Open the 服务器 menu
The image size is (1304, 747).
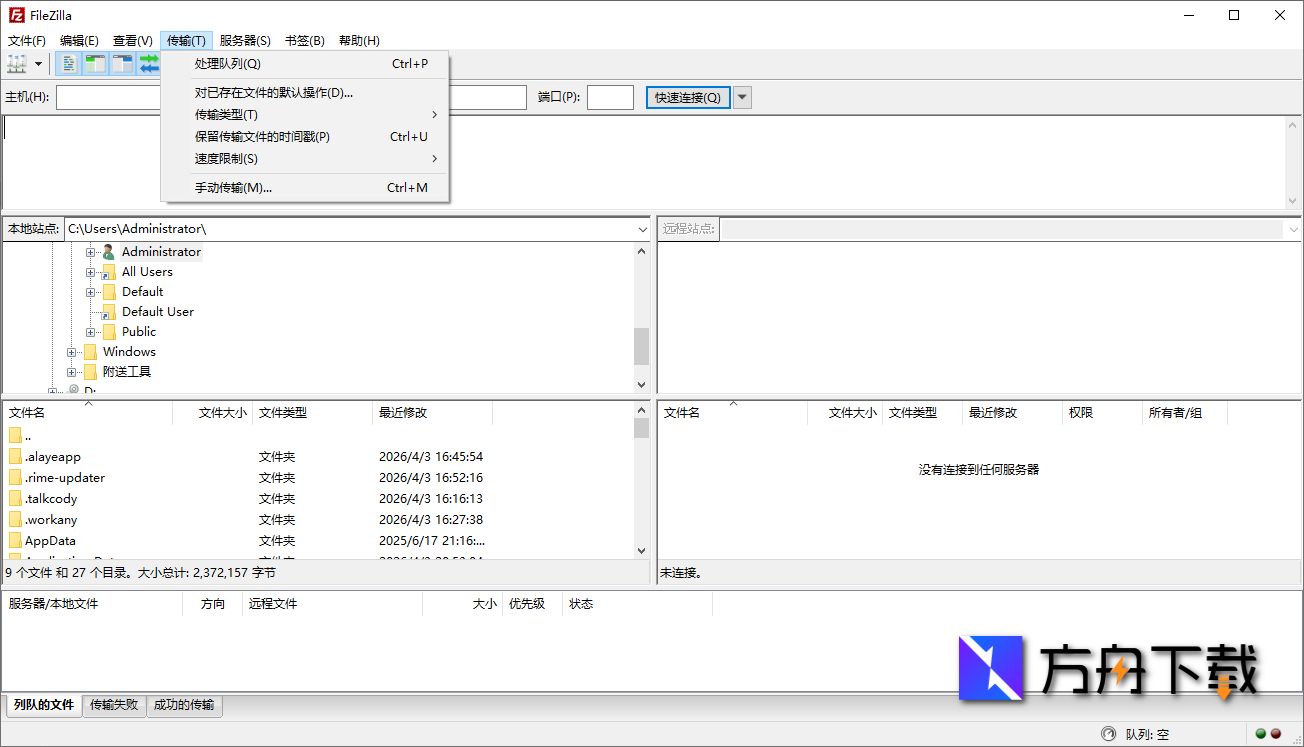tap(245, 40)
